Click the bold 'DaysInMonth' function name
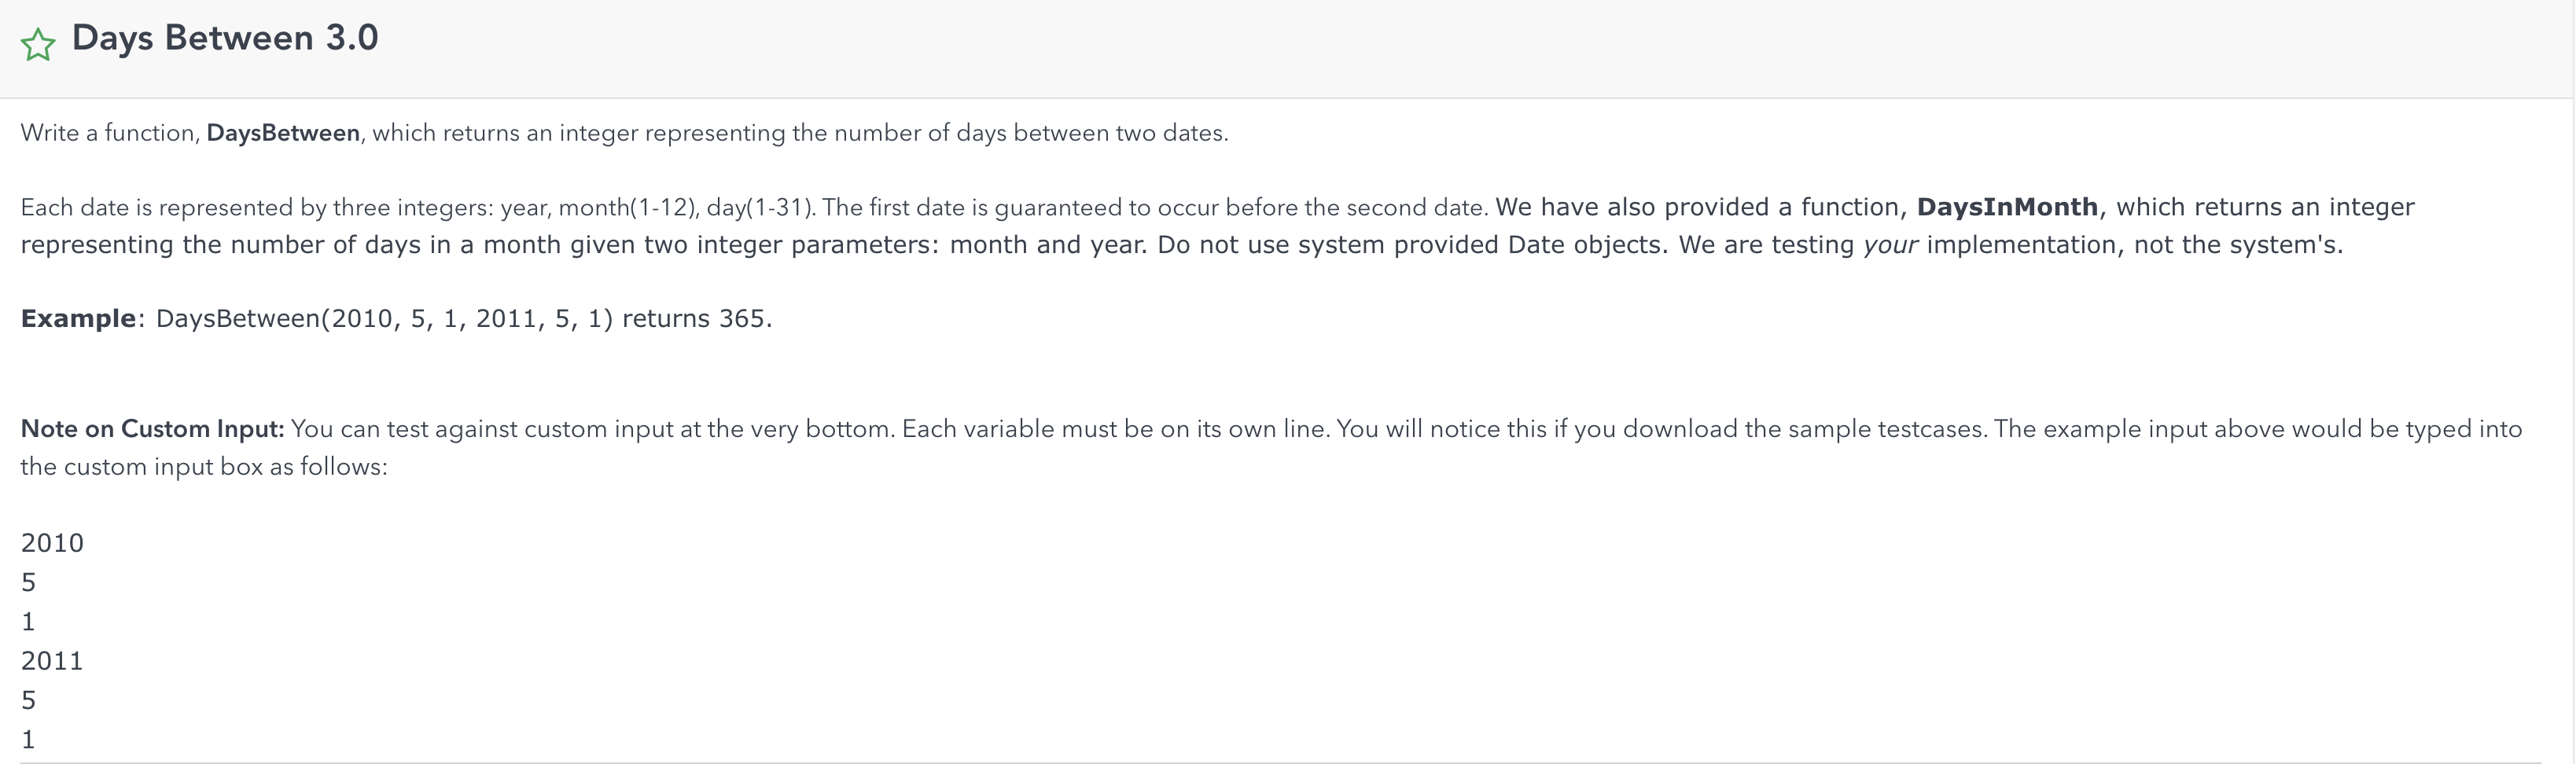Screen dimensions: 2576x764 [2007, 207]
